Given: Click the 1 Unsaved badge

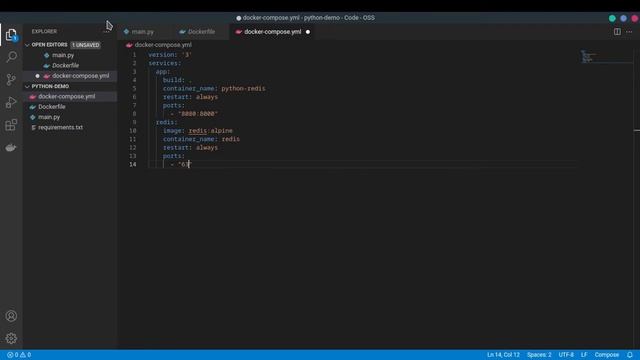Looking at the screenshot, I should click(x=86, y=45).
